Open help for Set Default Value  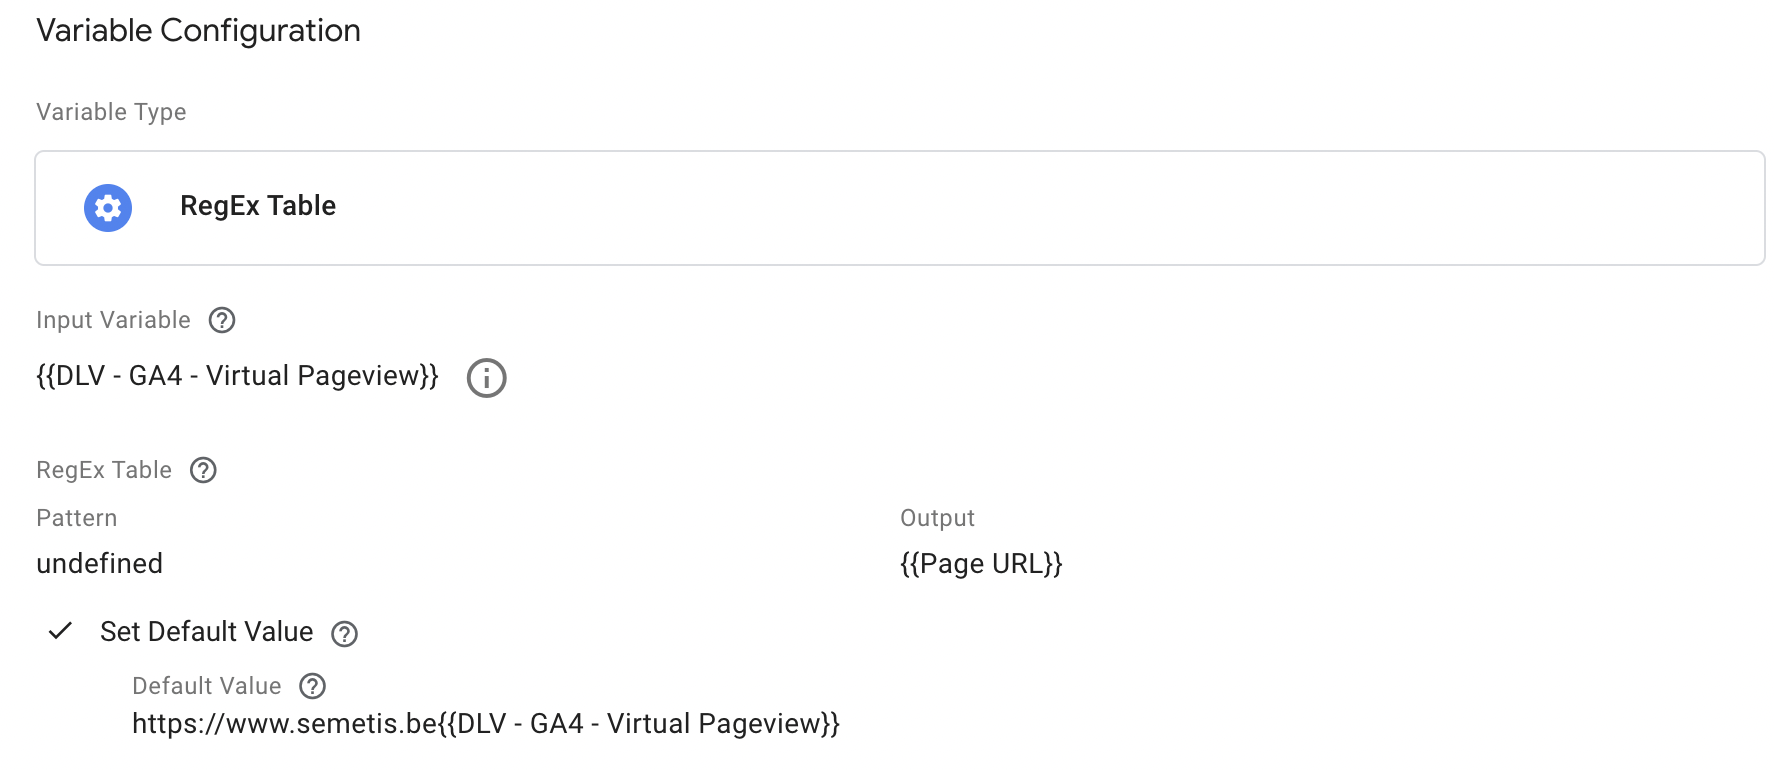[x=345, y=634]
